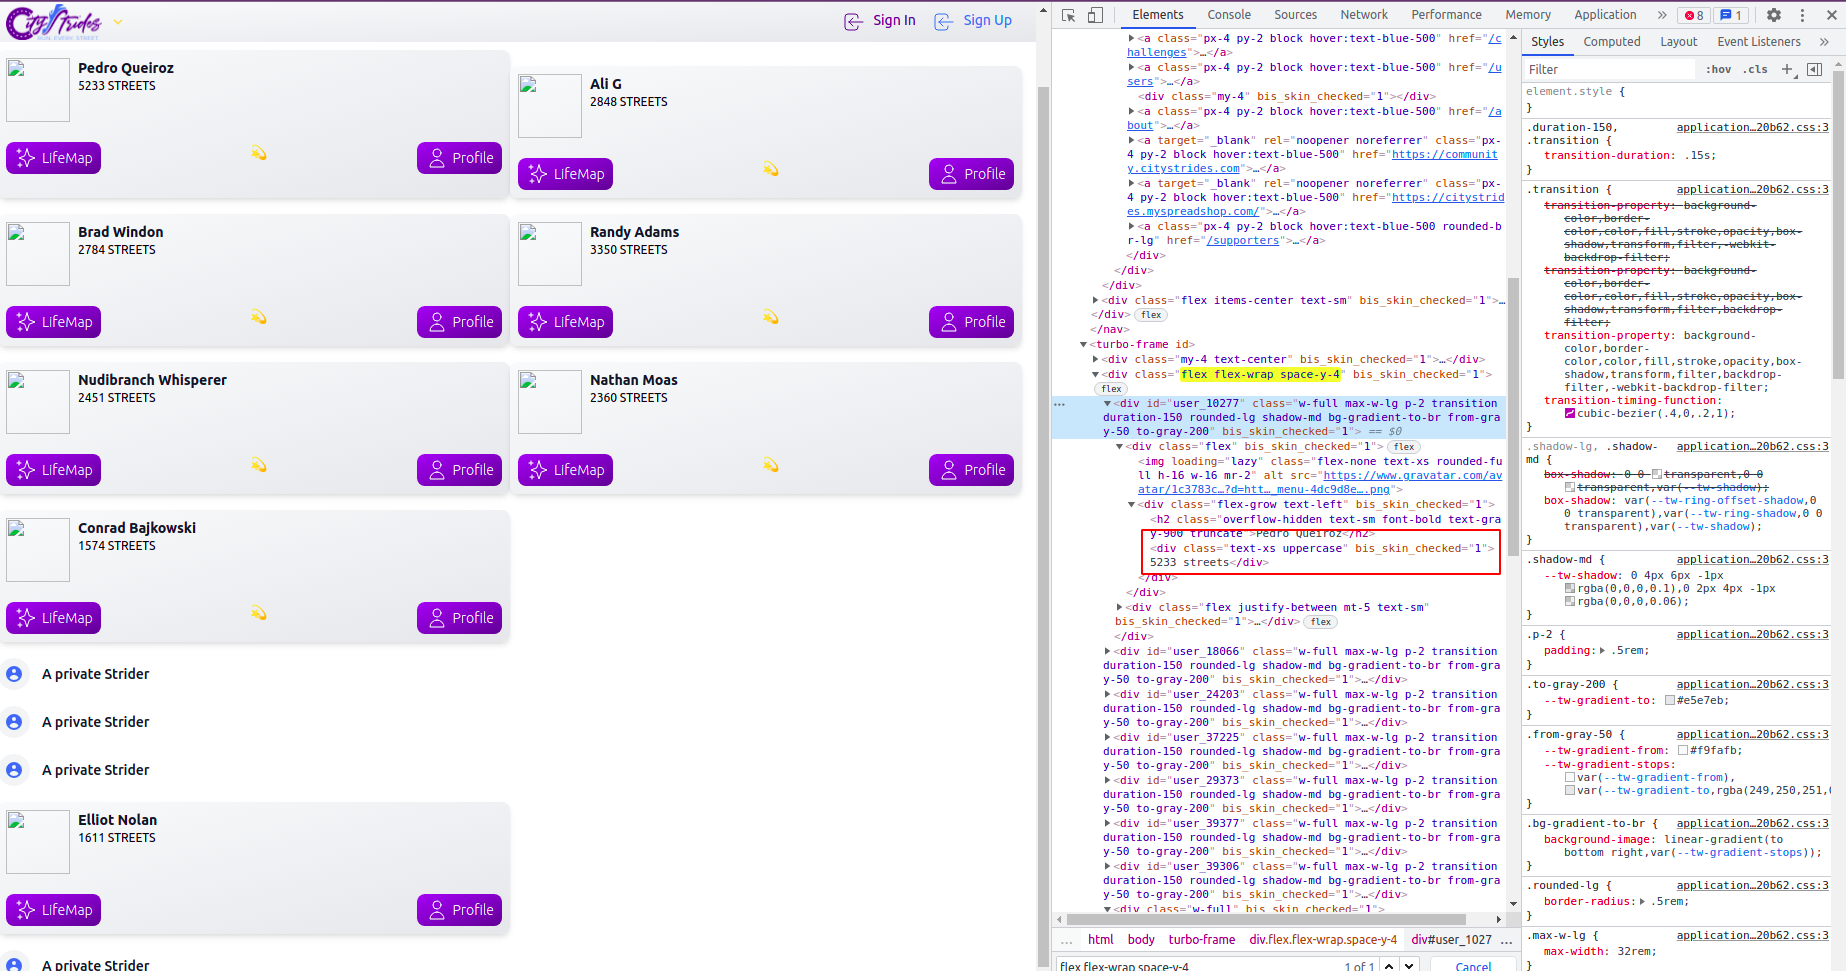1846x971 pixels.
Task: Click the styles Filter input field
Action: [x=1610, y=69]
